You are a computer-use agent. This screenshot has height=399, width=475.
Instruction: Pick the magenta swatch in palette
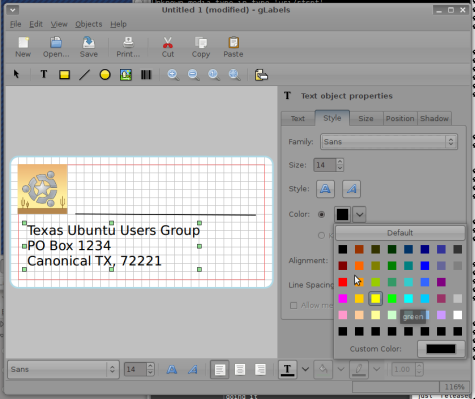click(343, 299)
